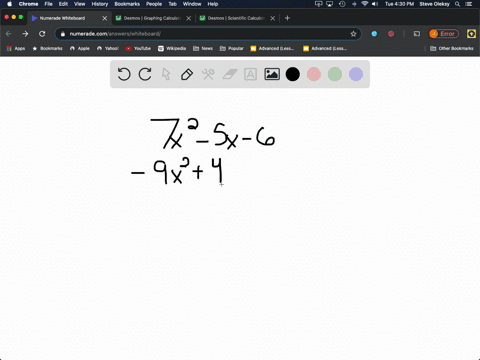Open the Wikipedia bookmark
The height and width of the screenshot is (360, 480).
[x=172, y=48]
